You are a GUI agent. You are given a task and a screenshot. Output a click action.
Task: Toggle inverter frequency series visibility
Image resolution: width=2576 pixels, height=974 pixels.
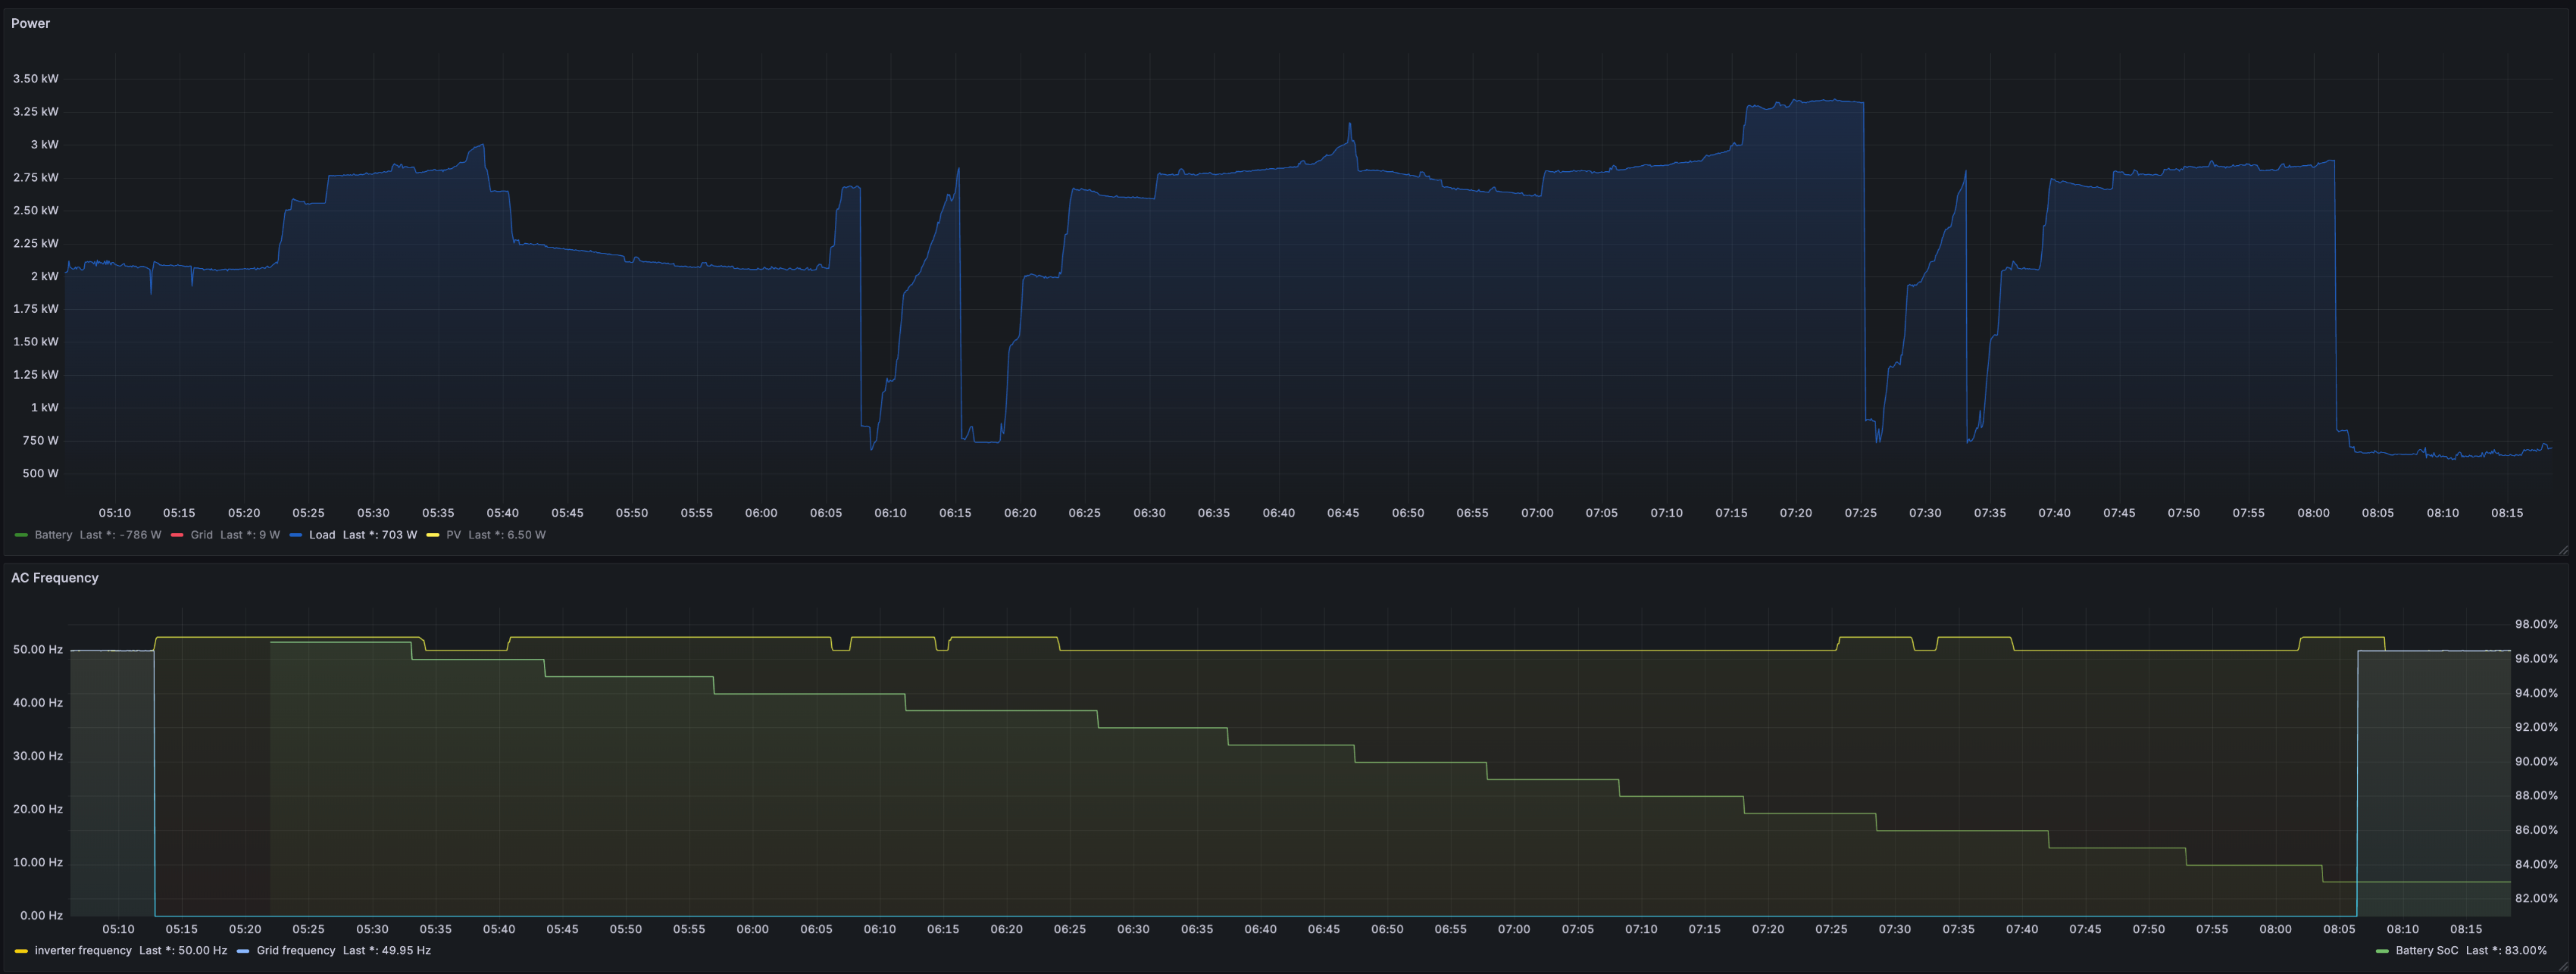coord(83,951)
